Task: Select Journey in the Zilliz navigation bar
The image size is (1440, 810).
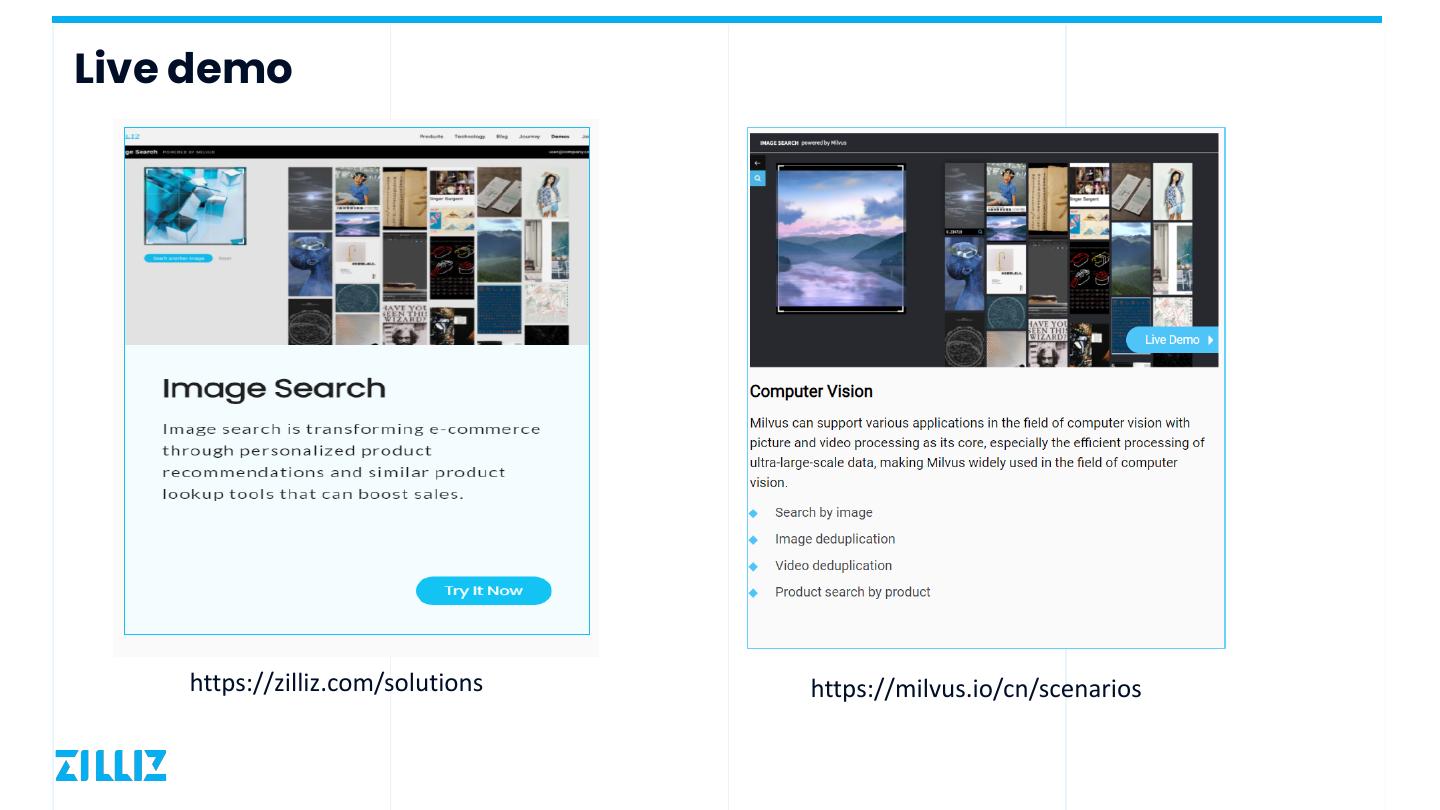Action: click(x=530, y=136)
